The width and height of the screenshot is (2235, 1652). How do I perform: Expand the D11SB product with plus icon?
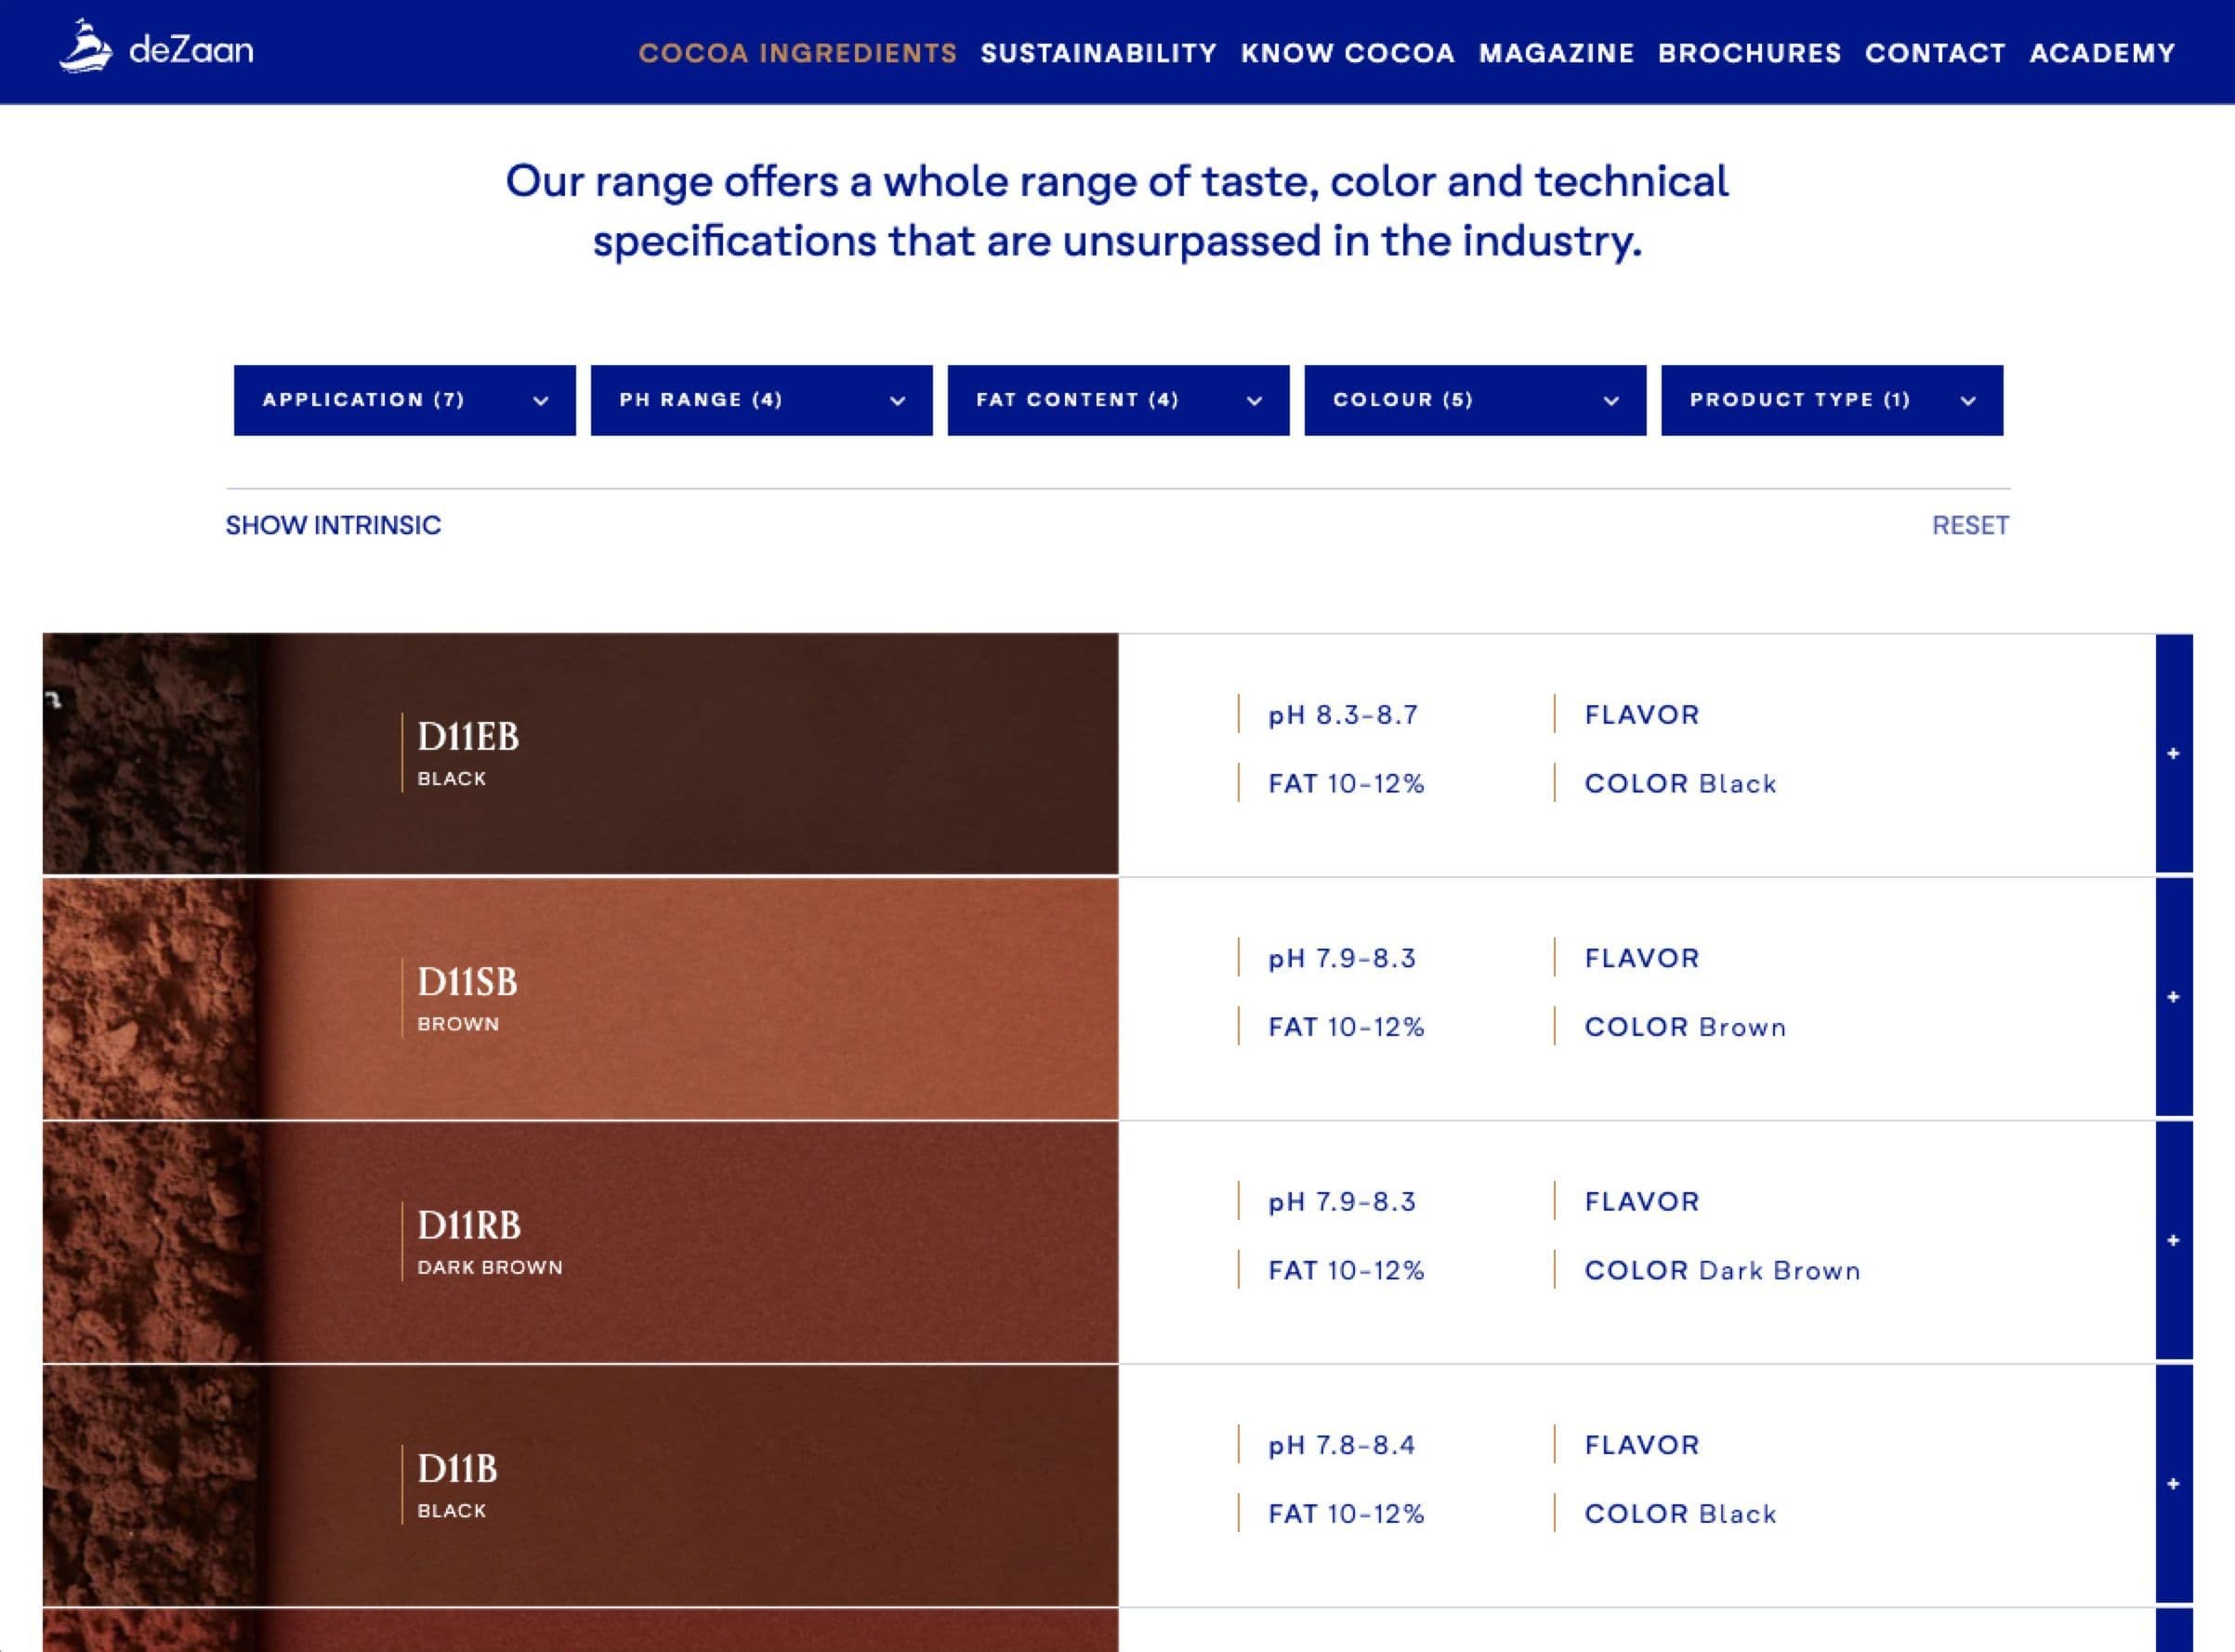click(x=2173, y=997)
